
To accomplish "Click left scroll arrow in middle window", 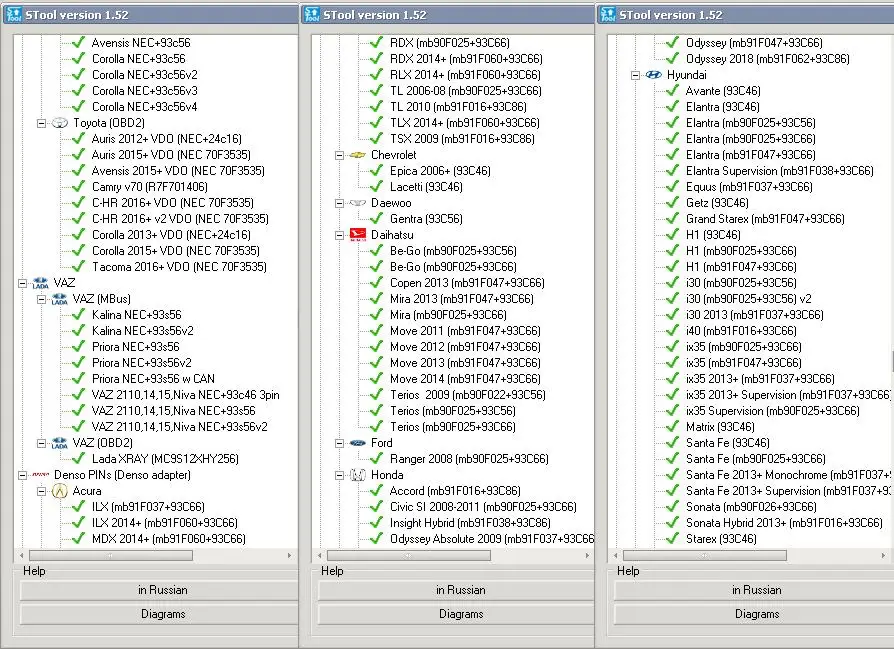I will (x=319, y=555).
